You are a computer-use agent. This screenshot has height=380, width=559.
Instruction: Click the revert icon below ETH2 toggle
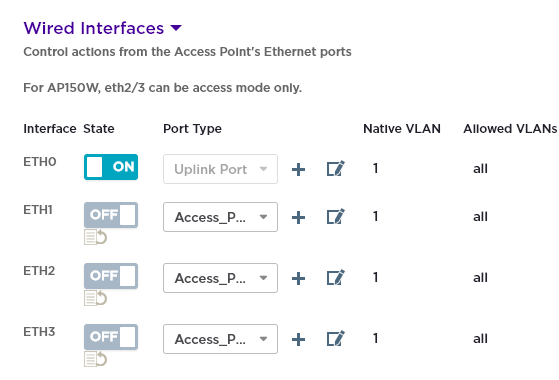click(x=96, y=298)
